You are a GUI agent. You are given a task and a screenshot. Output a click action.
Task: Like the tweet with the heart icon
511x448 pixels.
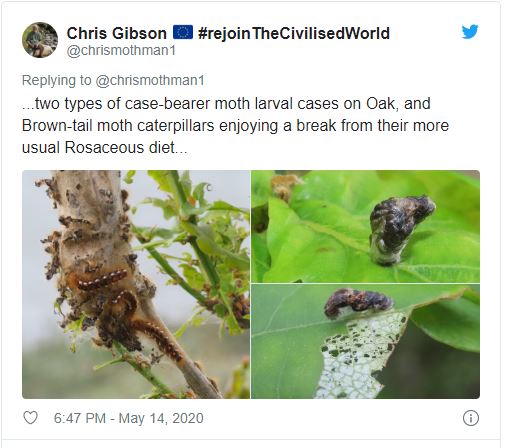pos(30,418)
